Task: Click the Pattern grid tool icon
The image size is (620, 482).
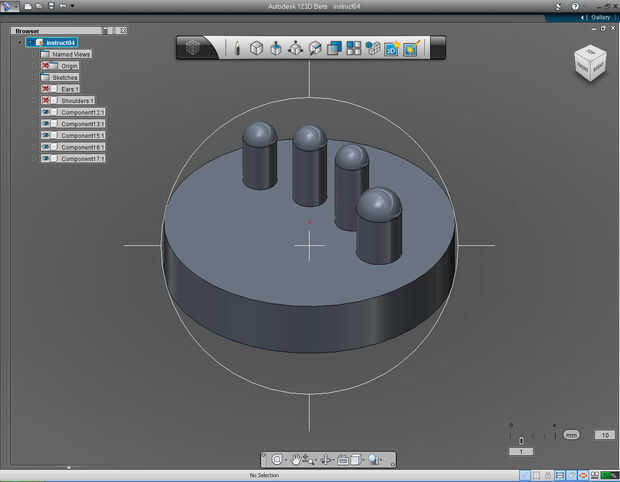Action: 353,47
